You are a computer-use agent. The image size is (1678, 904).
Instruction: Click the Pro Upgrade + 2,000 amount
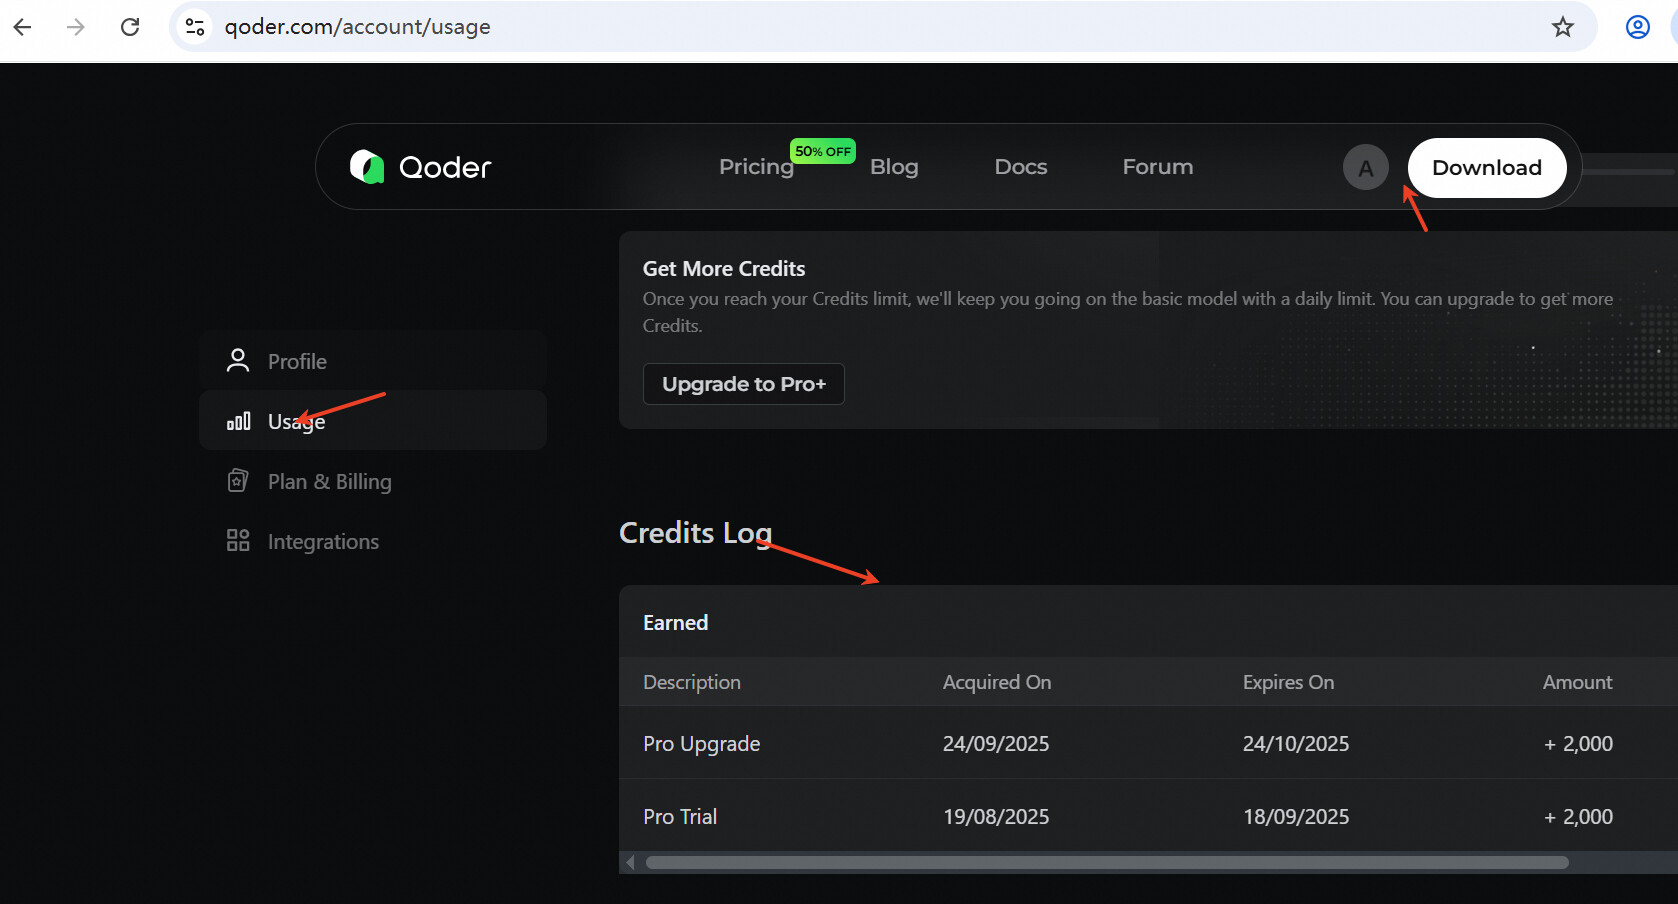pyautogui.click(x=1578, y=744)
